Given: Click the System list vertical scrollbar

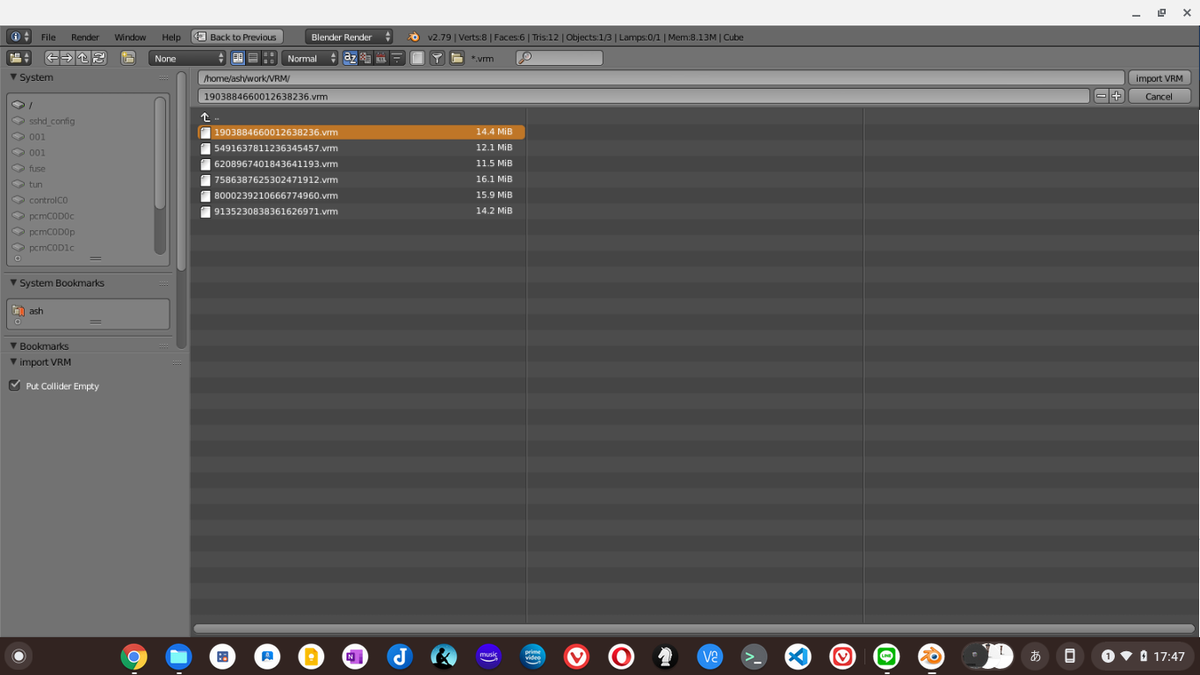Looking at the screenshot, I should point(160,152).
